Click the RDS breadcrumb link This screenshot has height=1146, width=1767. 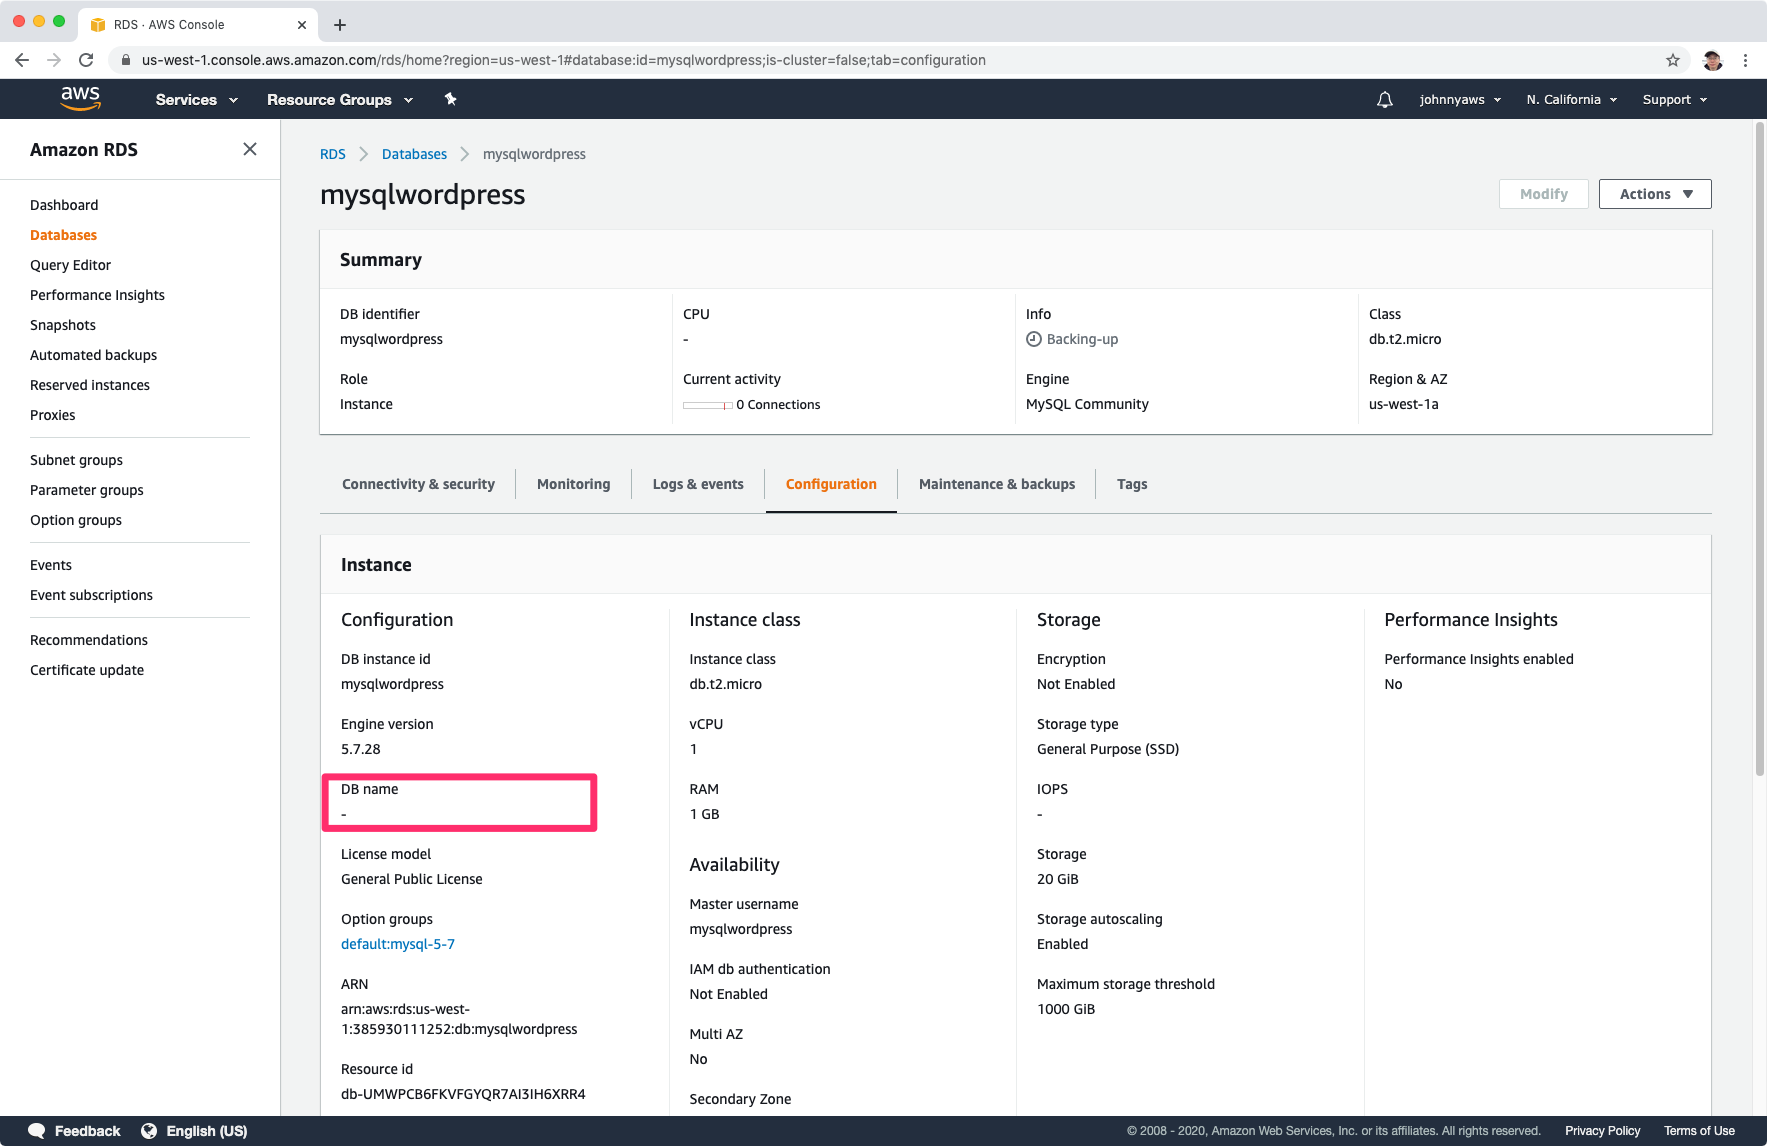[x=333, y=154]
